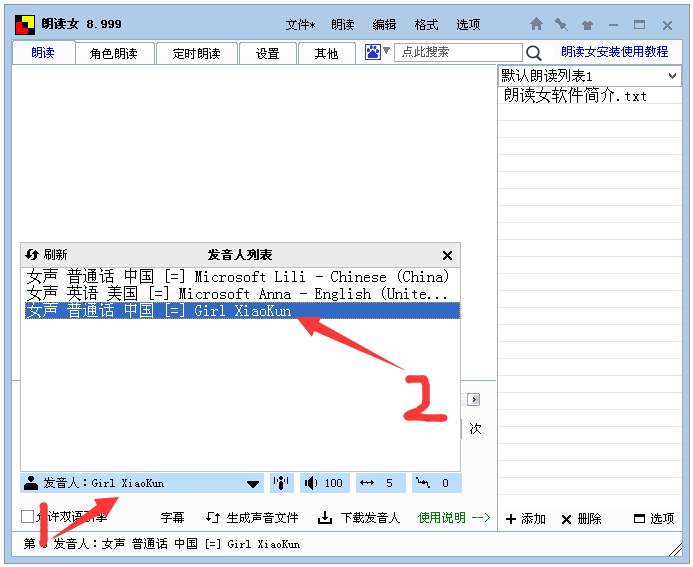Screen dimensions: 693x567
Task: Open search engine dropdown arrow
Action: [x=387, y=51]
